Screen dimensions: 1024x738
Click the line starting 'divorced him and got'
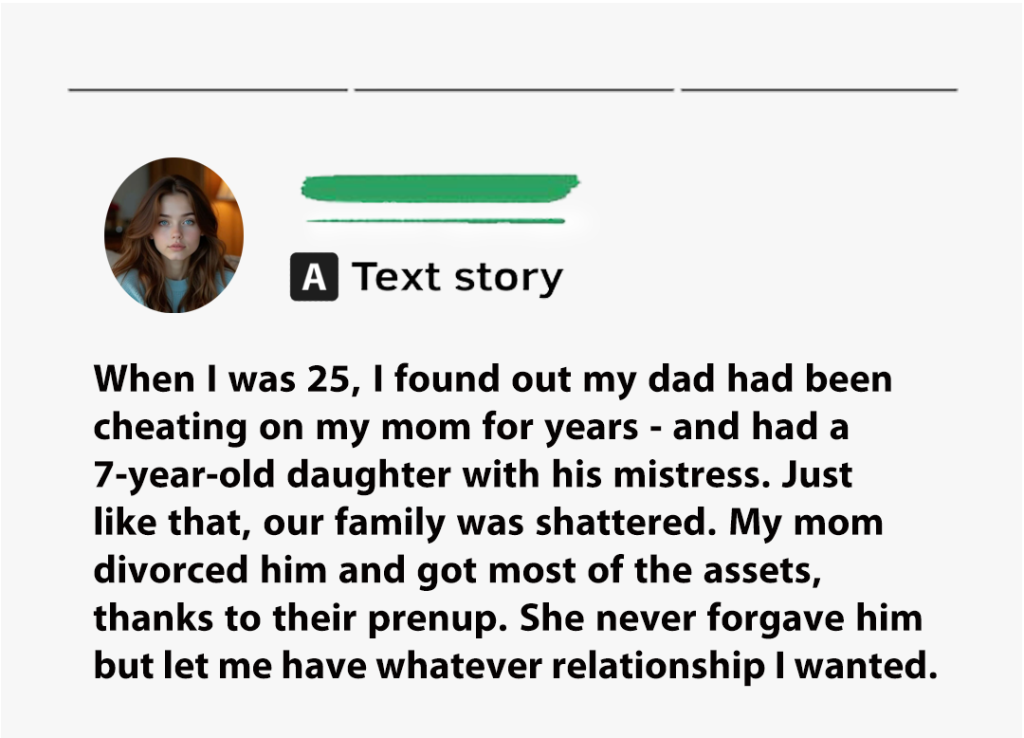pyautogui.click(x=458, y=570)
